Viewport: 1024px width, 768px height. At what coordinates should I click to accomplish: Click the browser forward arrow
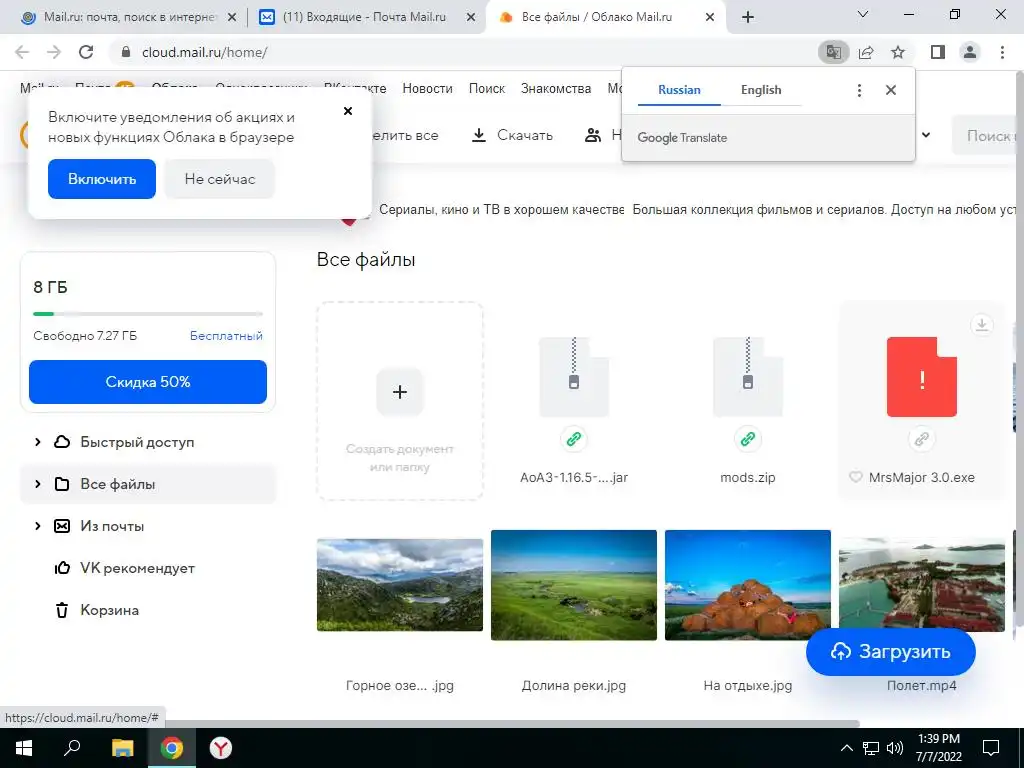(x=54, y=52)
